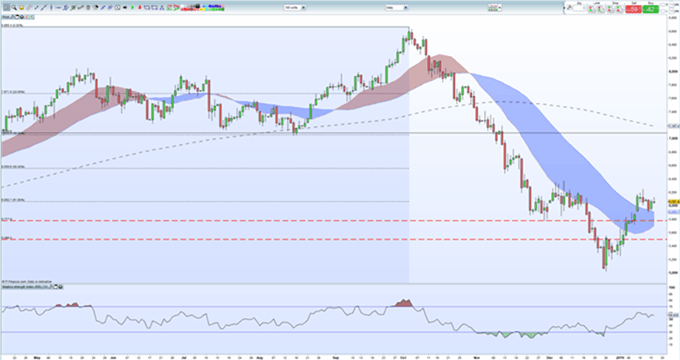Open the Daily timeframe dropdown

click(x=396, y=7)
